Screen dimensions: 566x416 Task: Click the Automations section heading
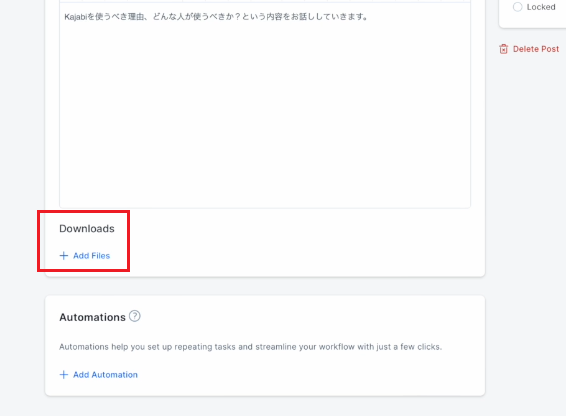[x=92, y=317]
